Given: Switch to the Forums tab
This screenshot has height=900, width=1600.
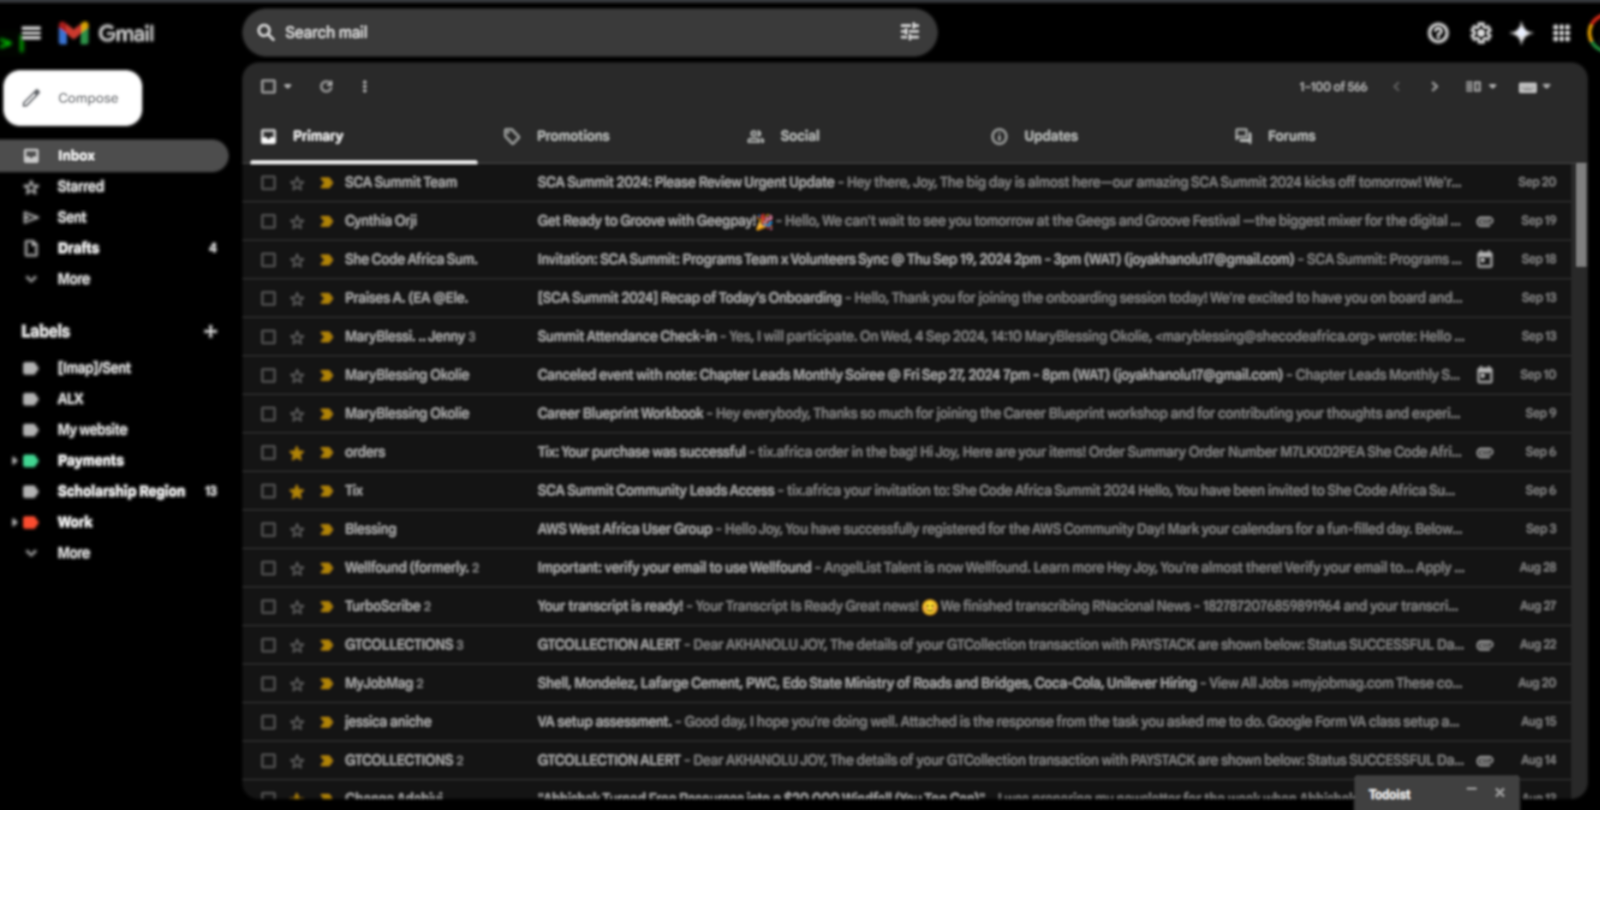Looking at the screenshot, I should (1339, 136).
